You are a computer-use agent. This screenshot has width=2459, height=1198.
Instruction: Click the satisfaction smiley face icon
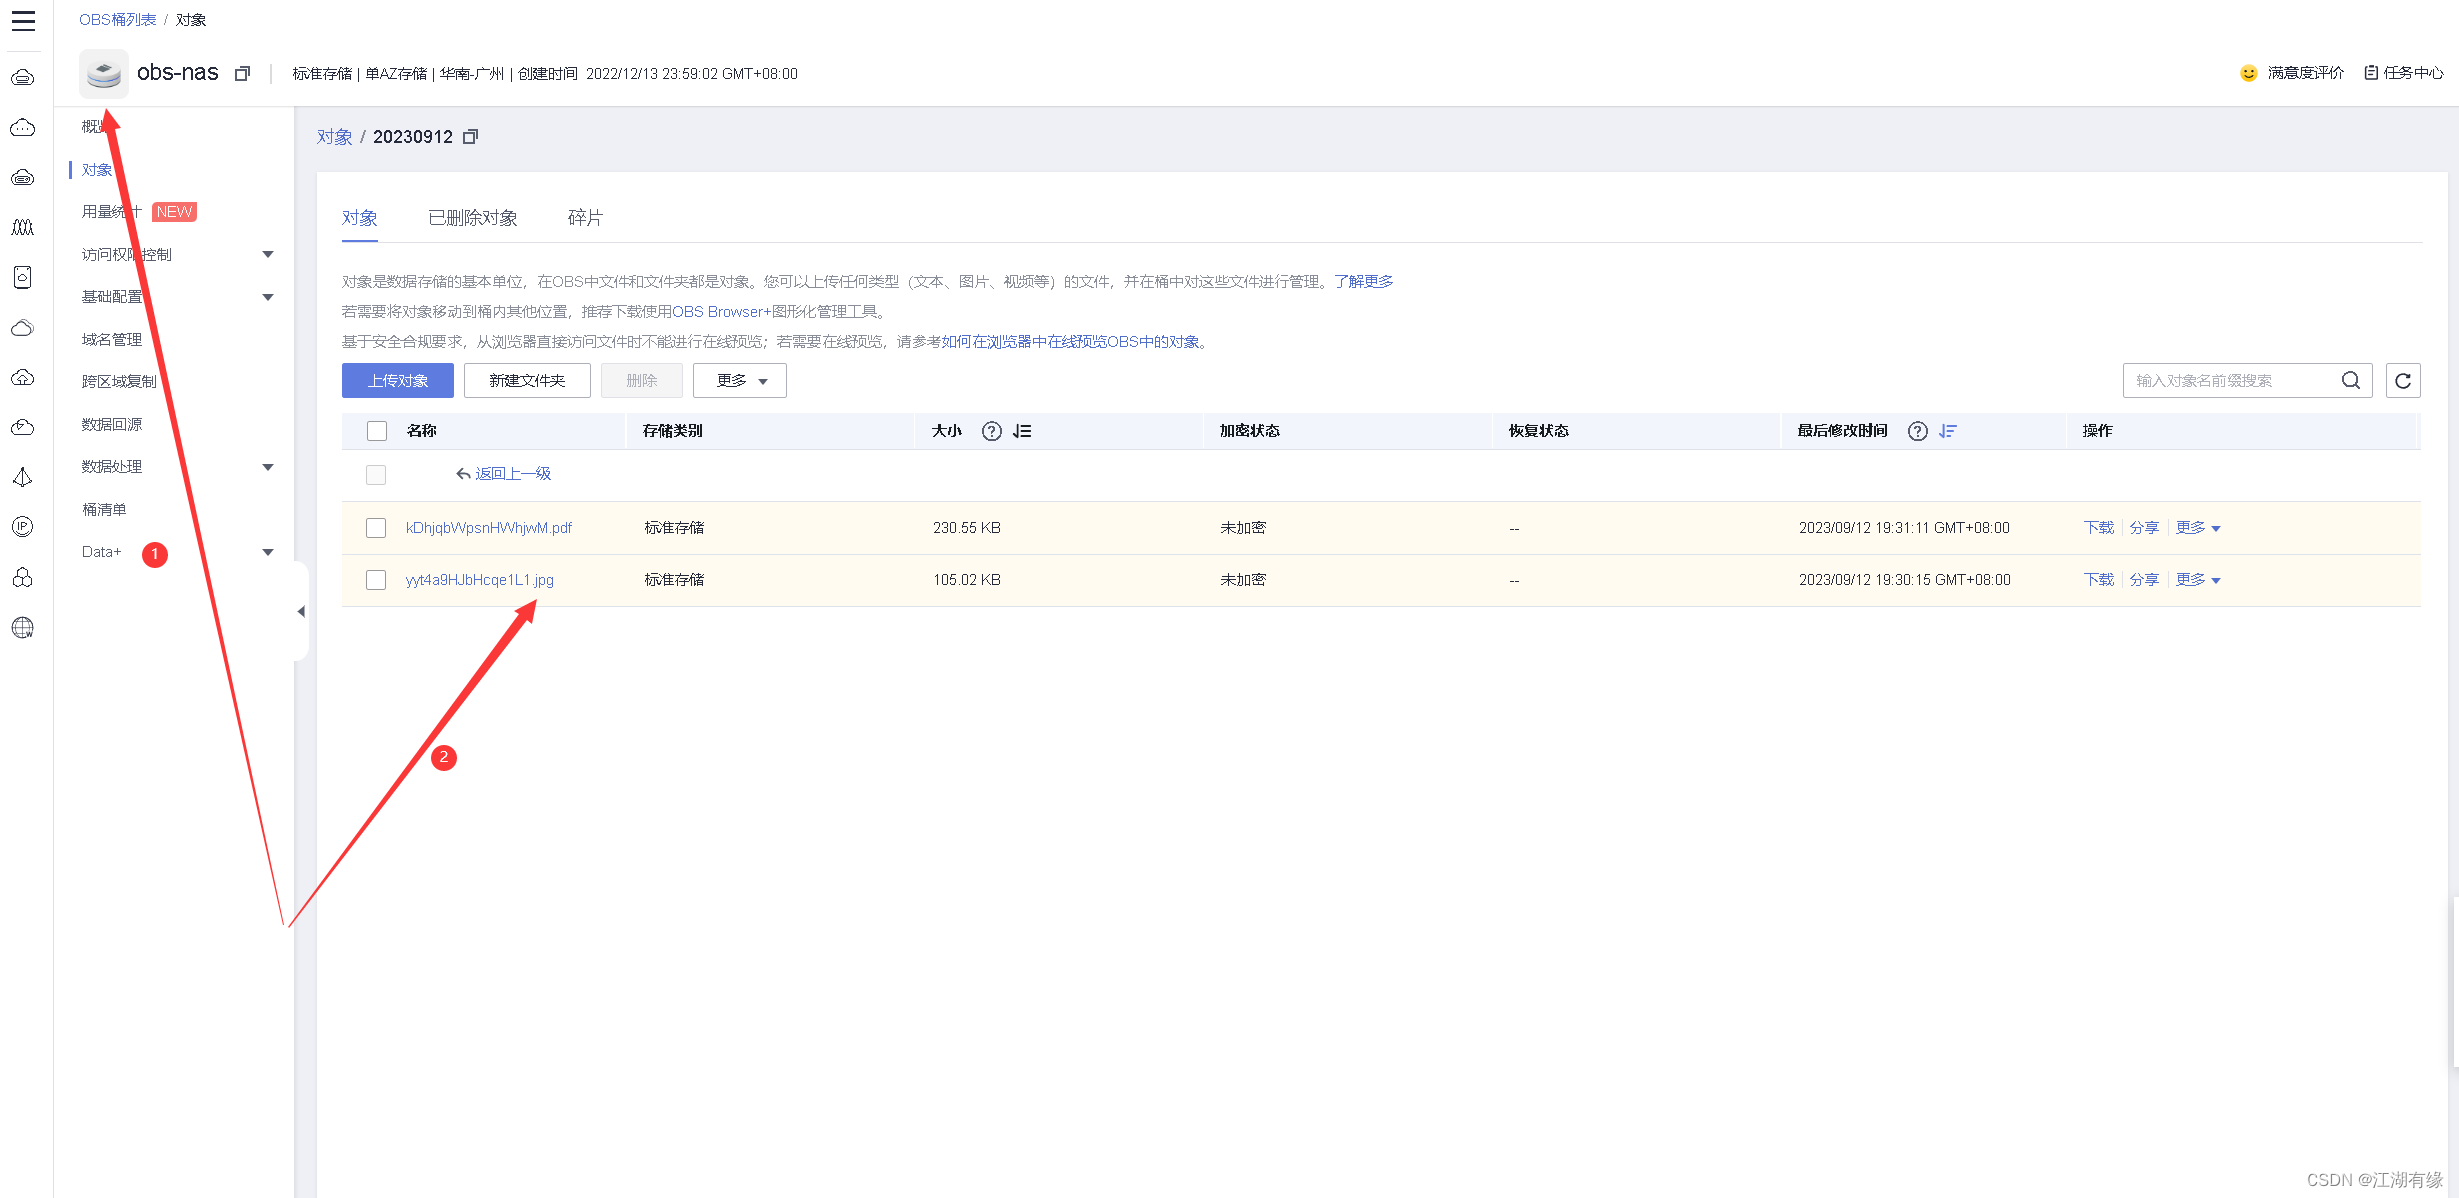[2249, 73]
